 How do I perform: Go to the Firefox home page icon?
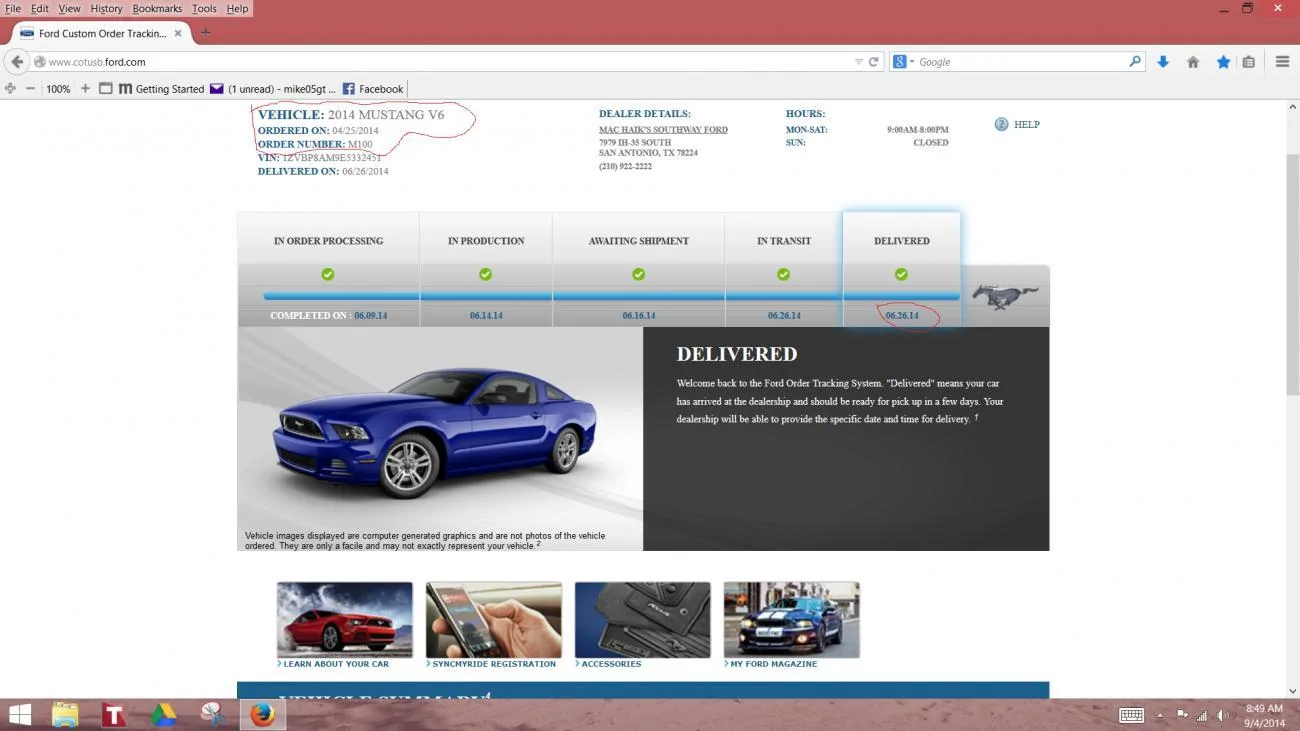tap(1193, 62)
